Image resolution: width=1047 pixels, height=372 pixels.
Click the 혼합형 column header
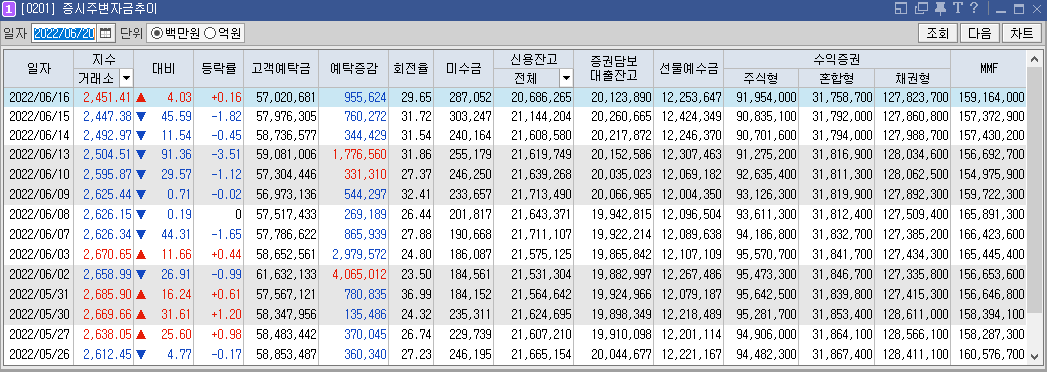tap(836, 79)
